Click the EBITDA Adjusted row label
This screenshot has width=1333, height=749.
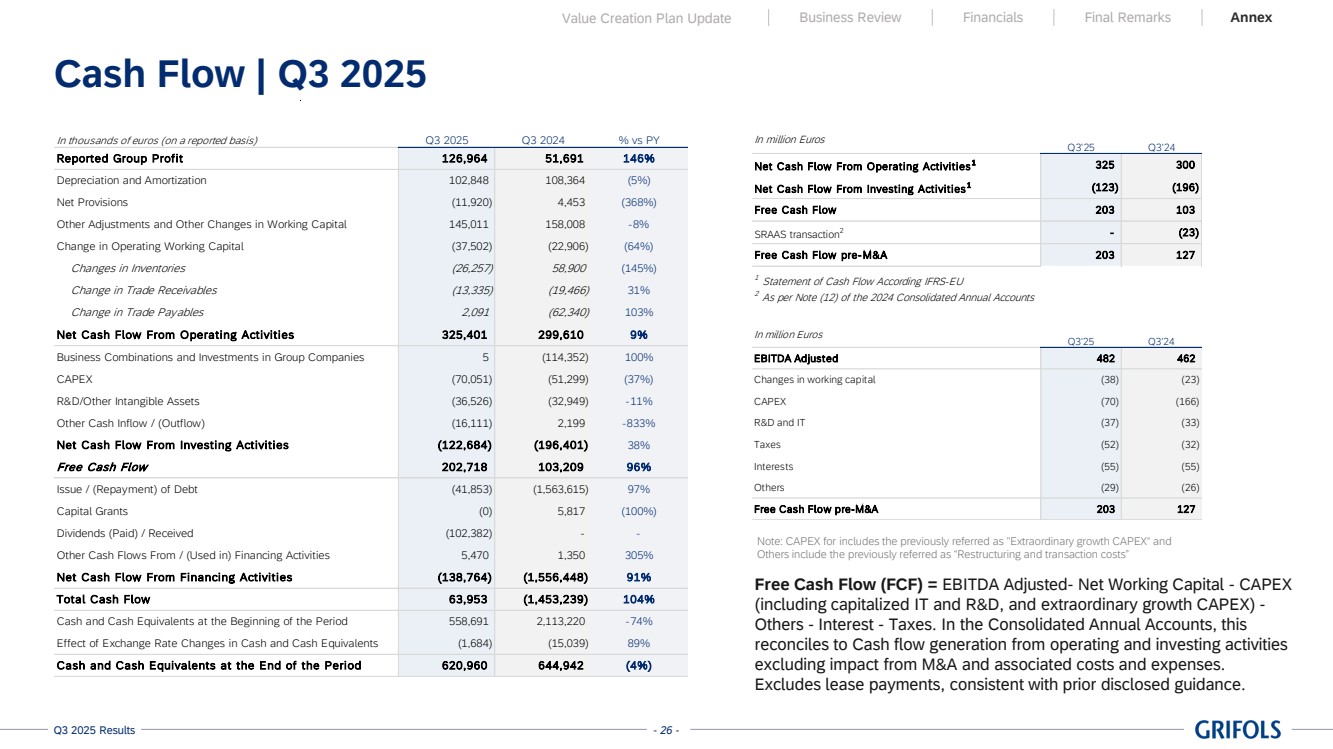coord(796,358)
